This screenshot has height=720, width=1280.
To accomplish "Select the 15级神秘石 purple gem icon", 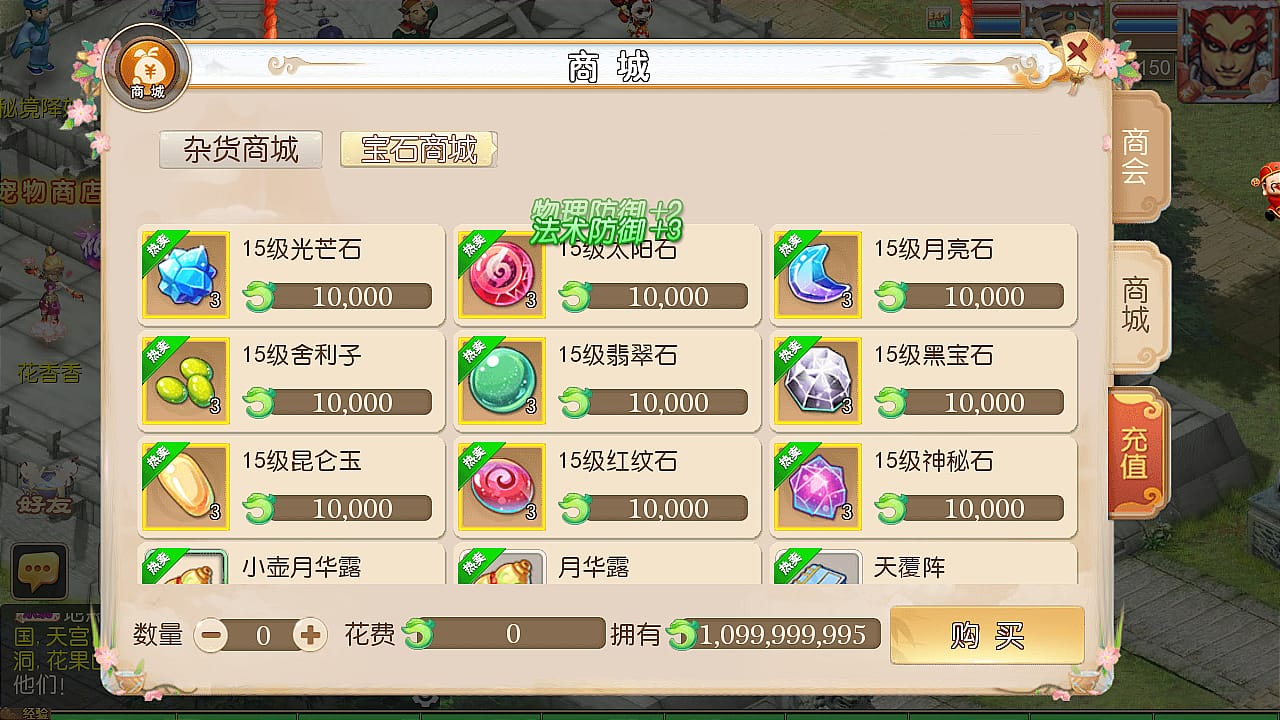I will tap(818, 486).
